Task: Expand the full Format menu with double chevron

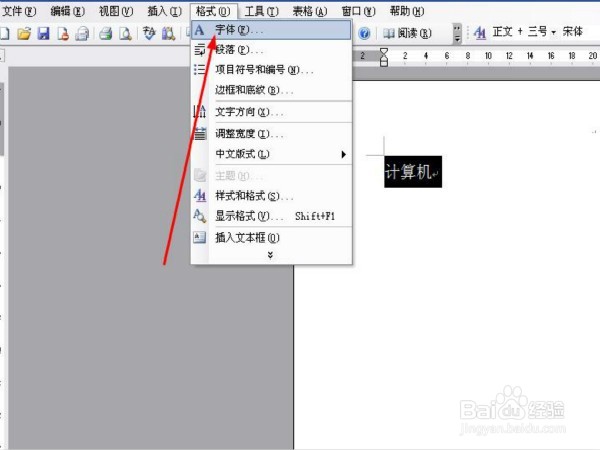Action: pos(270,255)
